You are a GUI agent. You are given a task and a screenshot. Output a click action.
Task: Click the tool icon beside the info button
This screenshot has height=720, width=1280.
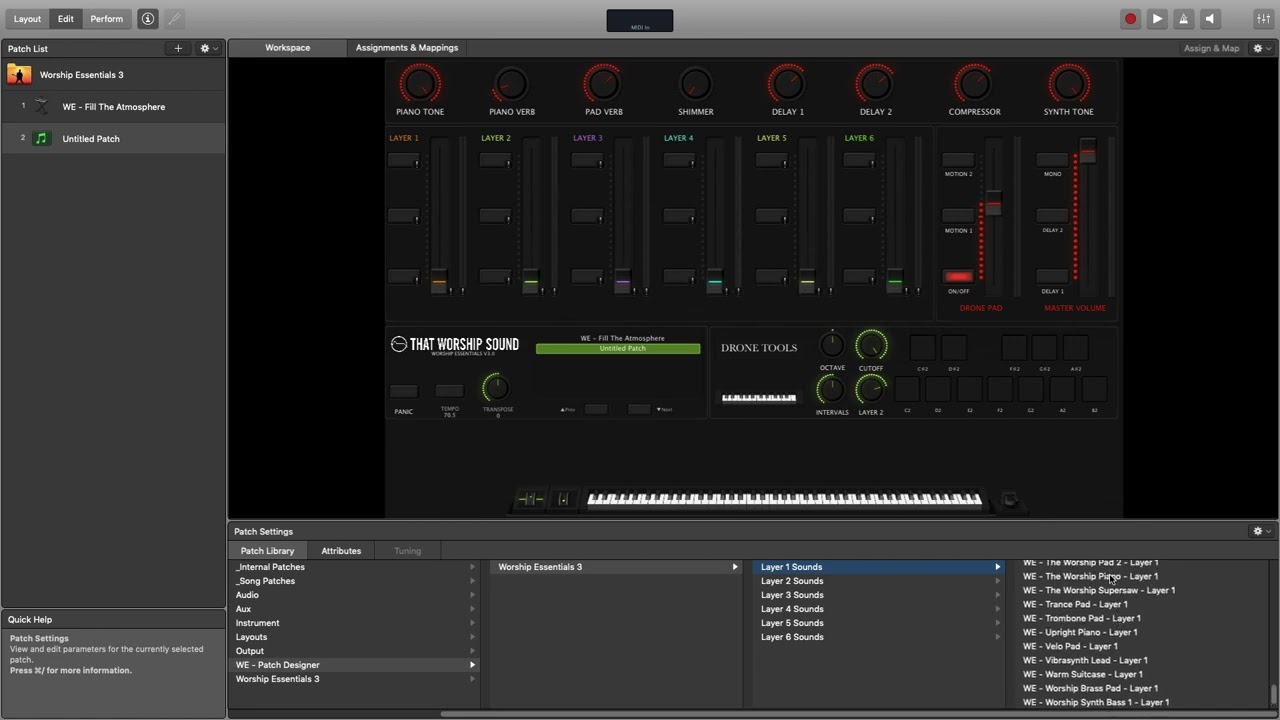[173, 19]
